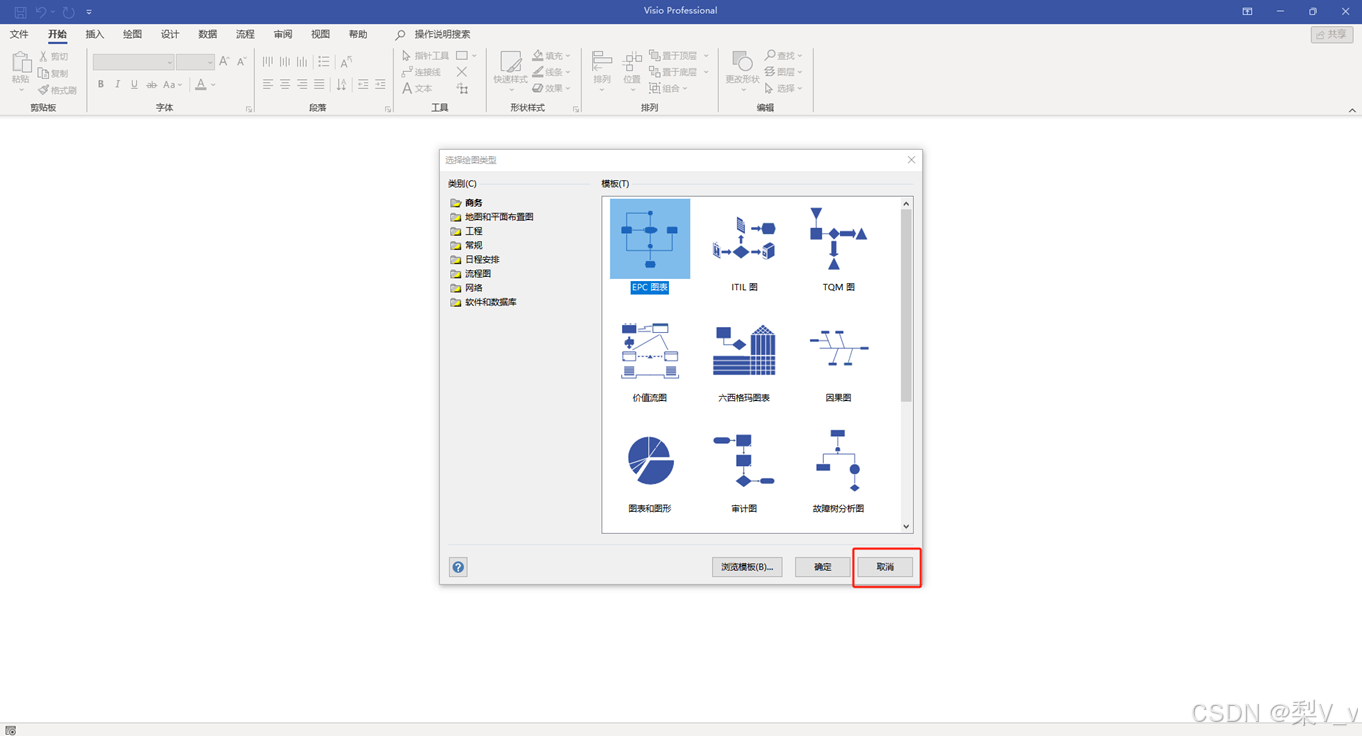Image resolution: width=1362 pixels, height=736 pixels.
Task: Switch to the 数据 ribbon tab
Action: 208,34
